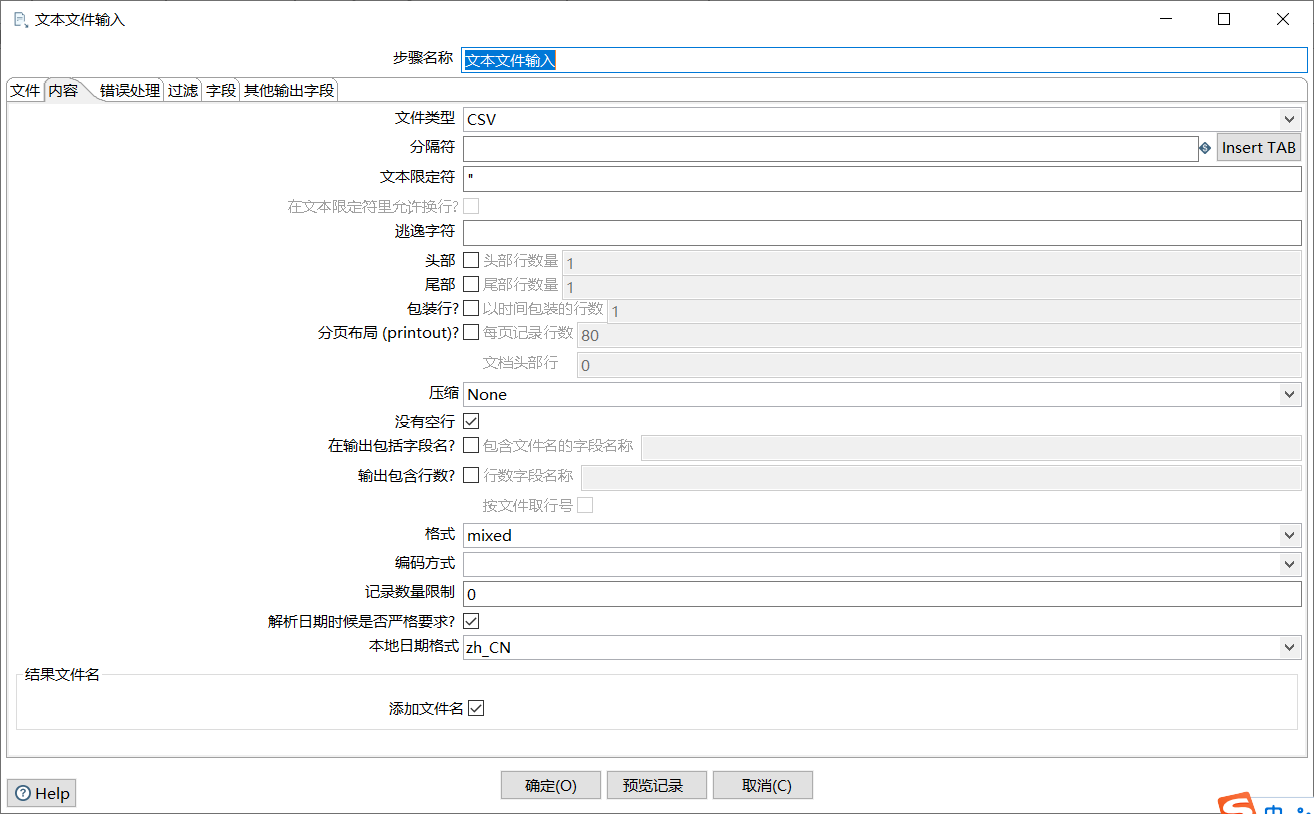This screenshot has height=814, width=1314.
Task: Enable the 分页布局 (printout)? checkbox
Action: click(471, 332)
